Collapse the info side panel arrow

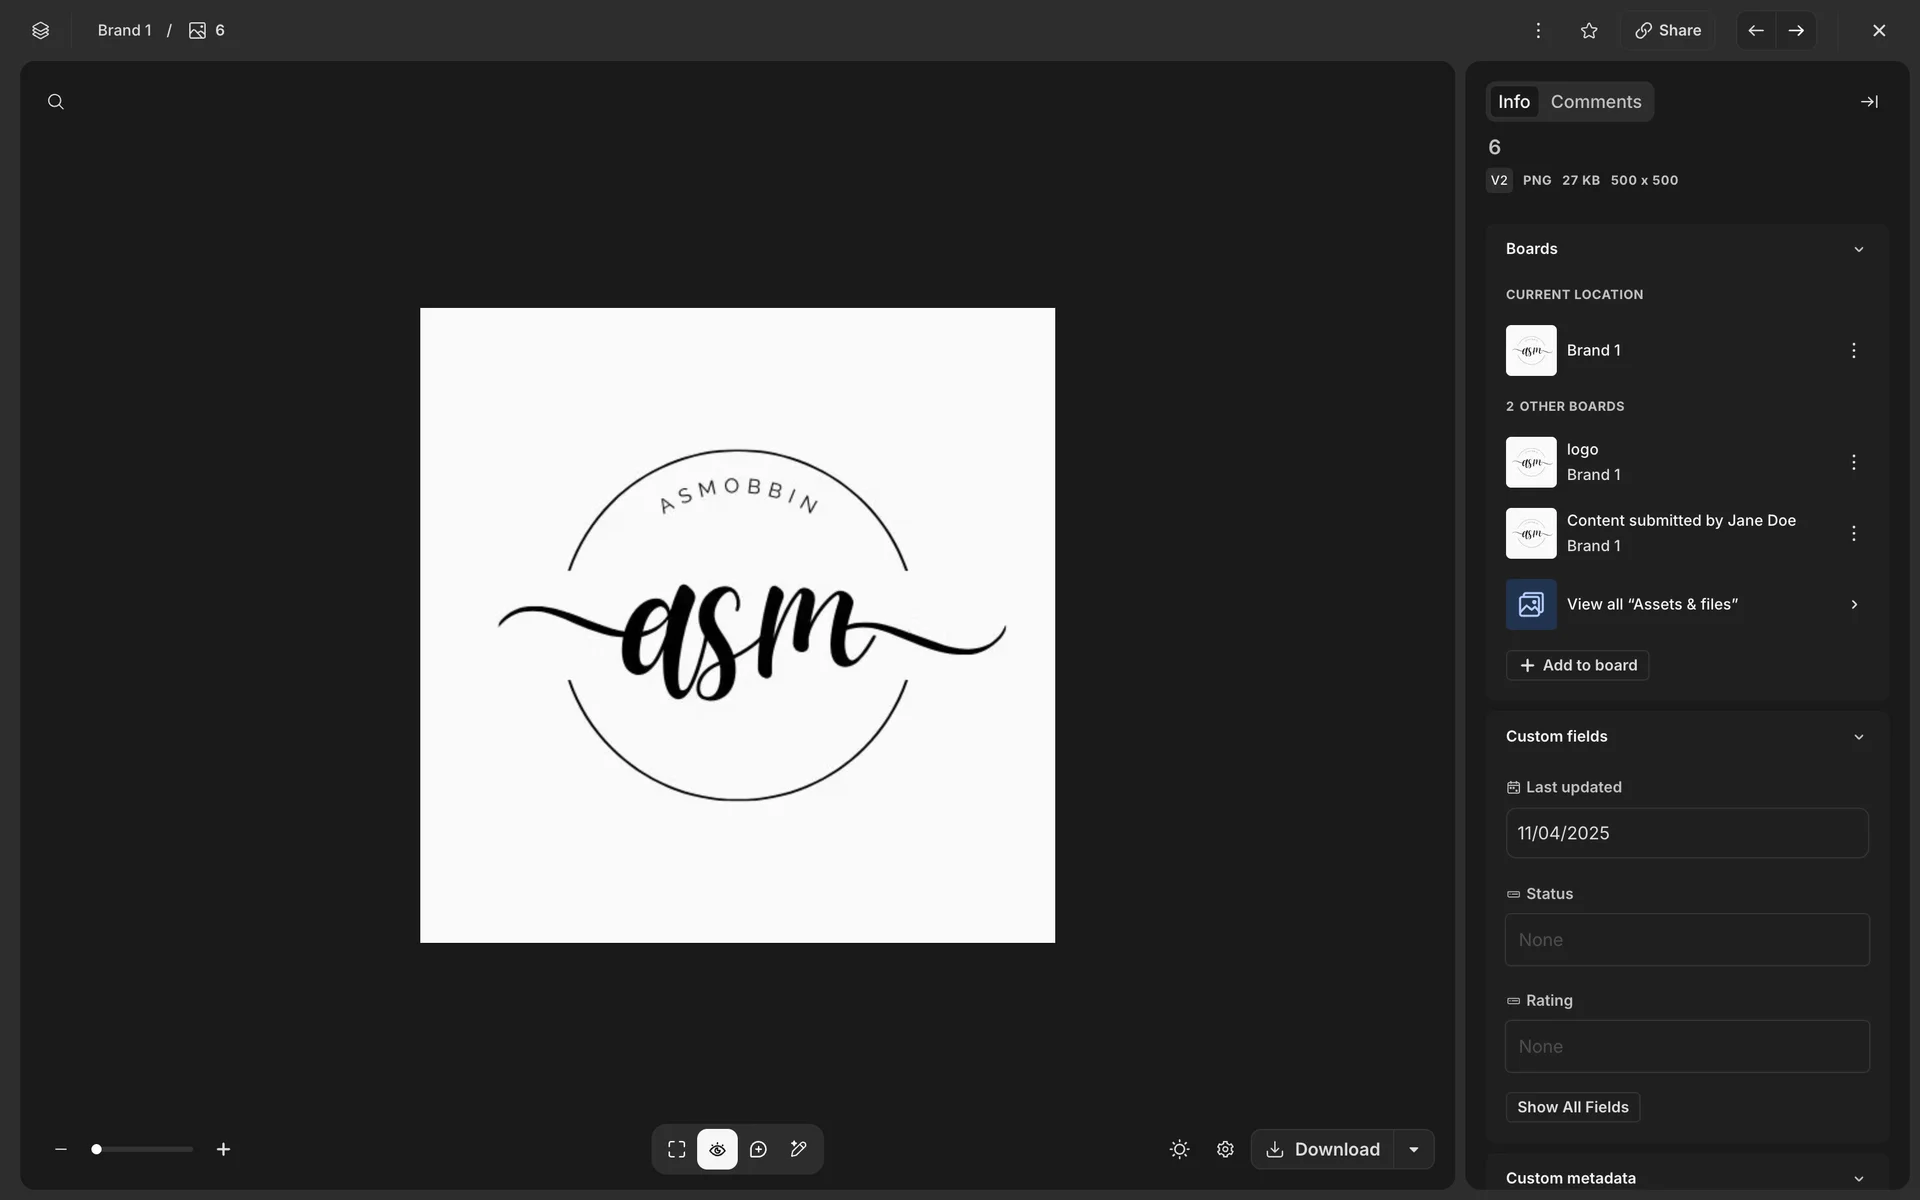pyautogui.click(x=1868, y=102)
